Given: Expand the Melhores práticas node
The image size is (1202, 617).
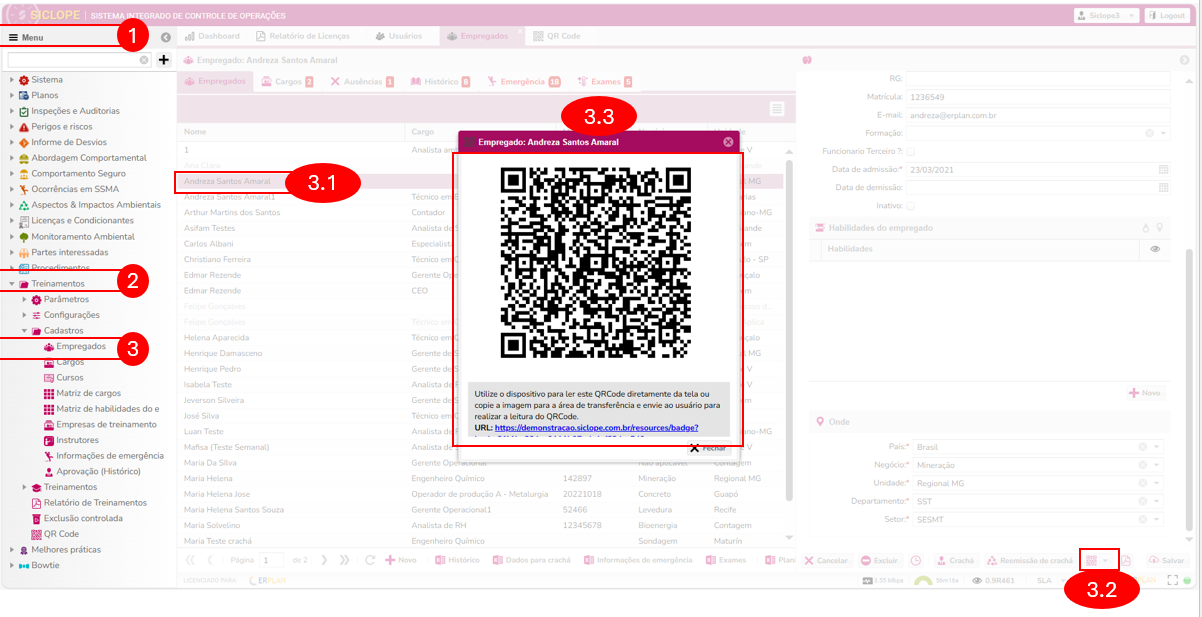Looking at the screenshot, I should [12, 549].
